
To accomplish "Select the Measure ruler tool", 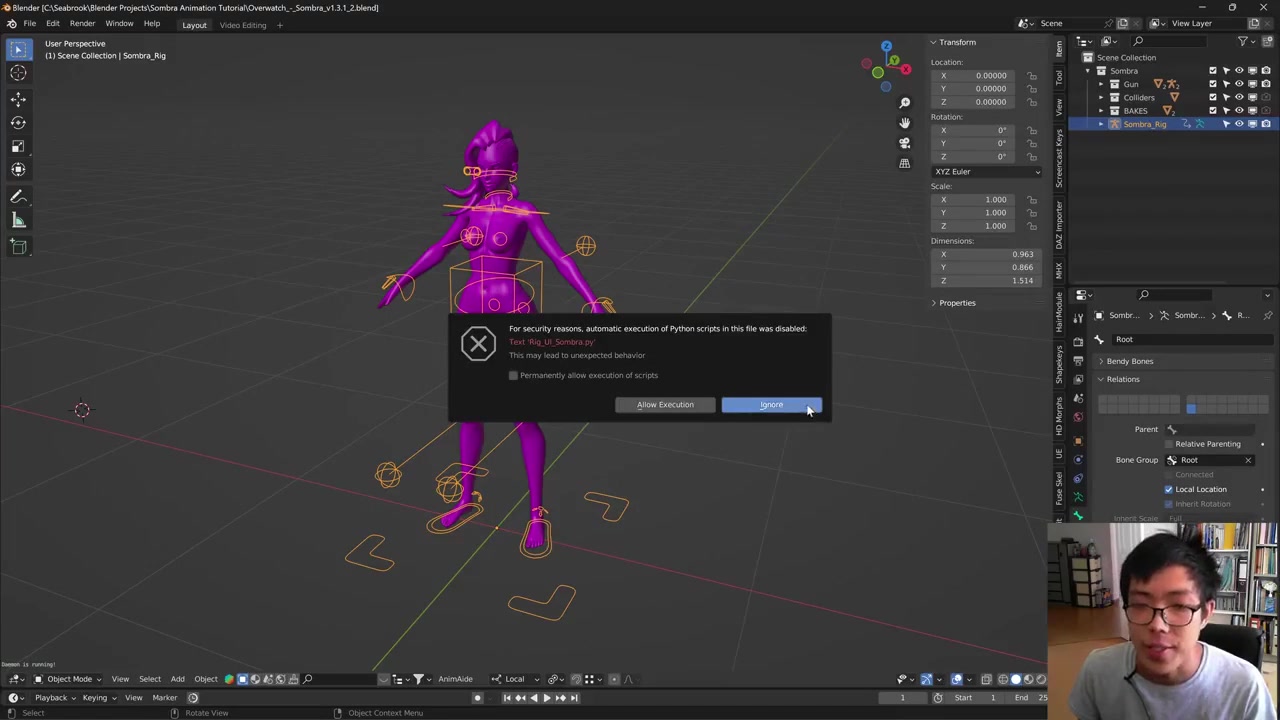I will (18, 220).
